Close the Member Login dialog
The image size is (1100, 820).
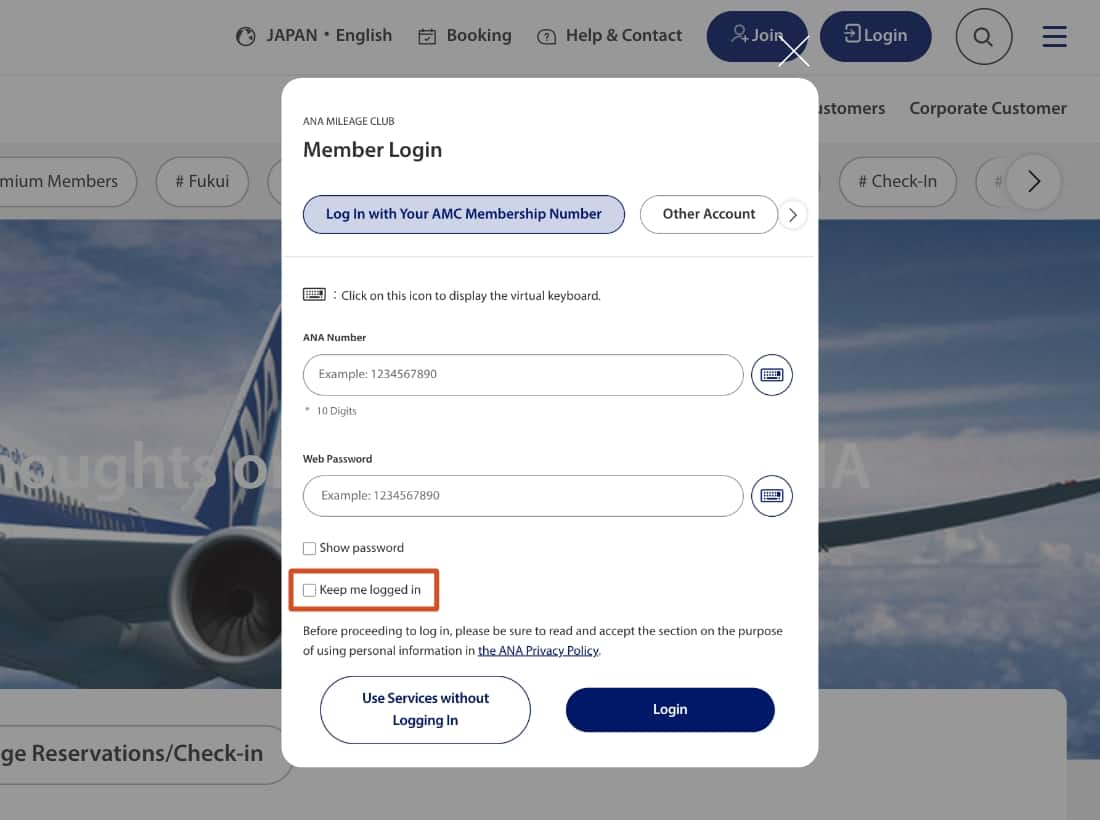(794, 51)
